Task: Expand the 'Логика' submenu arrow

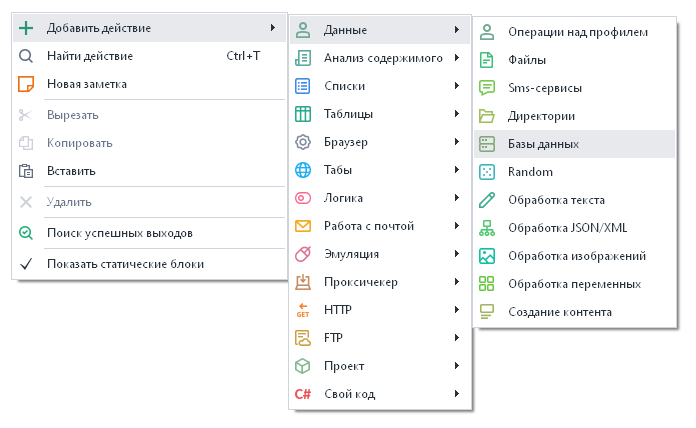Action: point(456,198)
